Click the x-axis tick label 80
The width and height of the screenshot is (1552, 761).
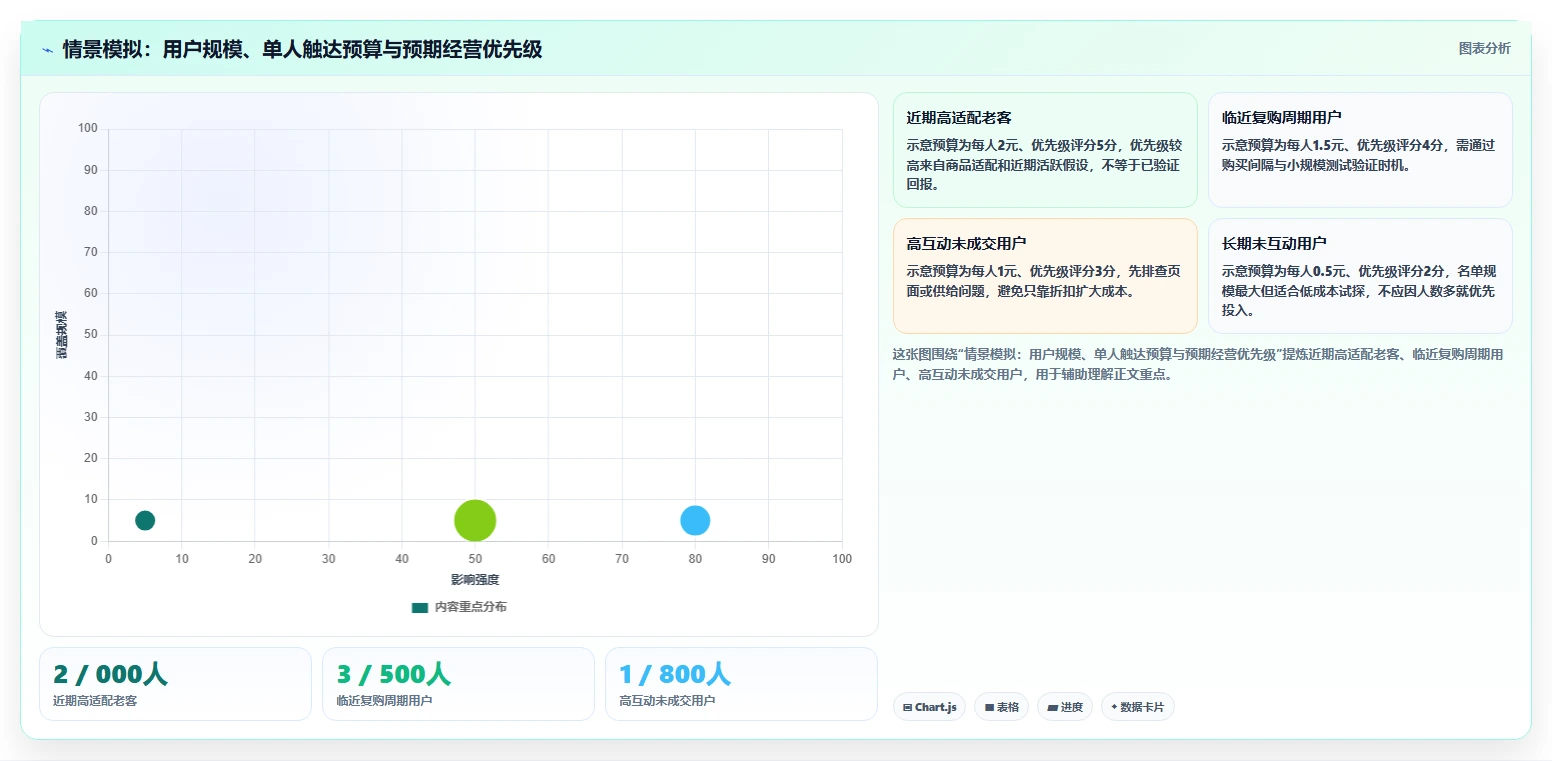pos(695,559)
